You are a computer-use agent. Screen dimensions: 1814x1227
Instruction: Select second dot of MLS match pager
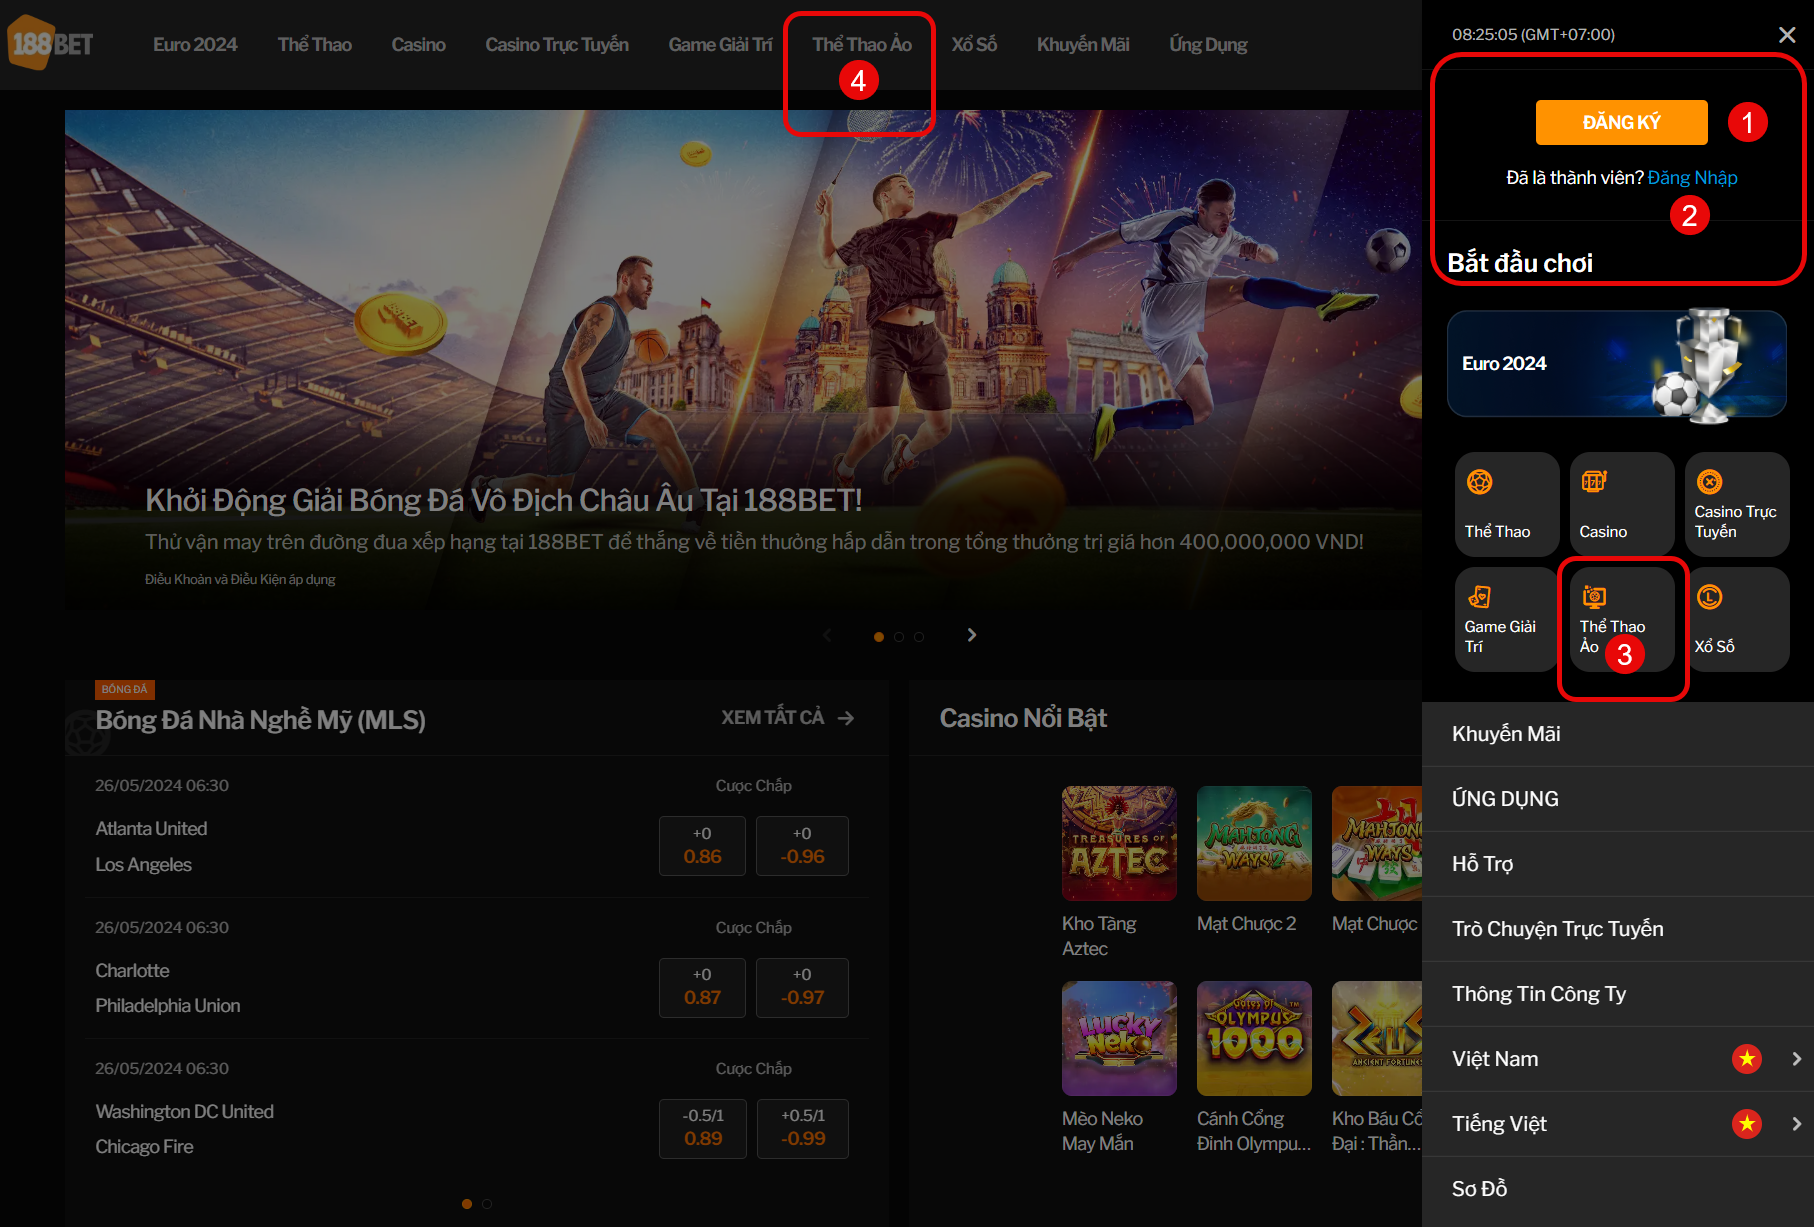point(487,1204)
